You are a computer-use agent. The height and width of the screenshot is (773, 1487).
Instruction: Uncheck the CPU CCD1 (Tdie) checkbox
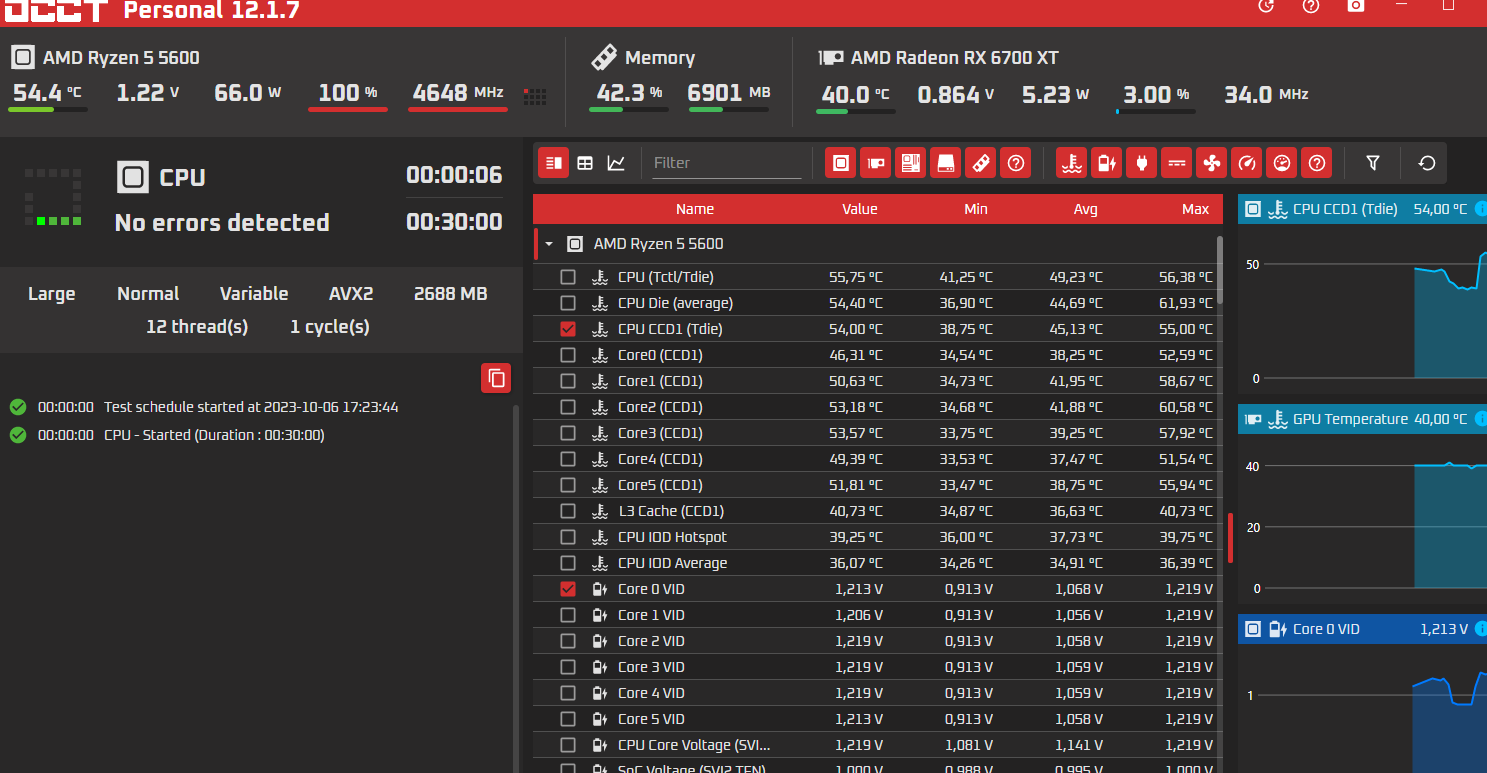[x=568, y=329]
